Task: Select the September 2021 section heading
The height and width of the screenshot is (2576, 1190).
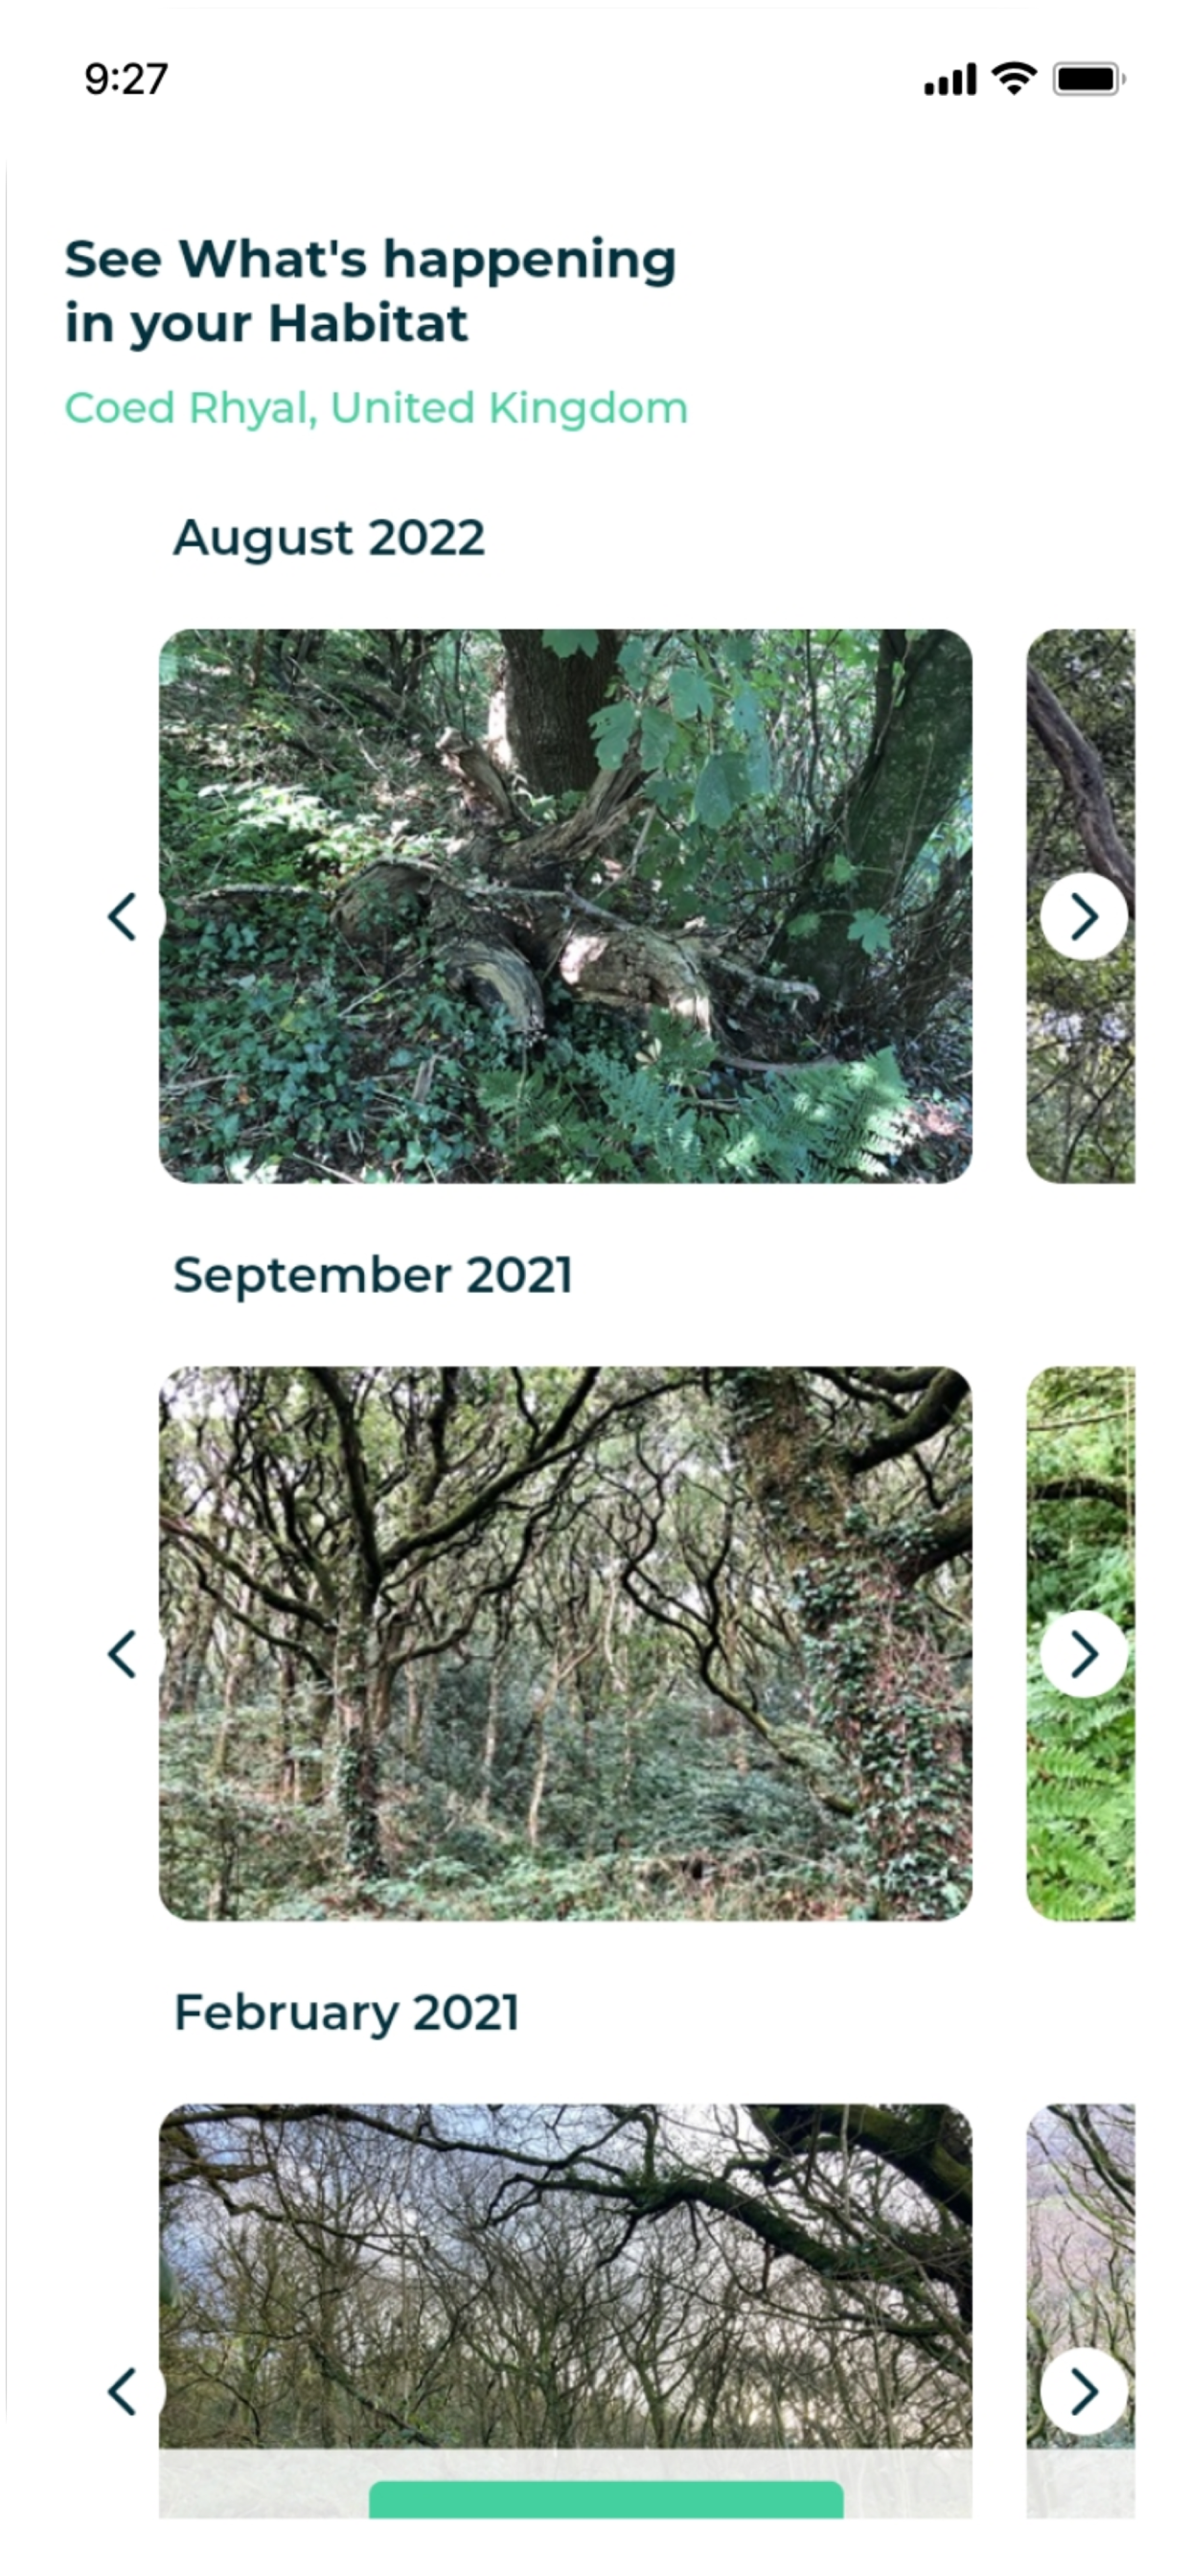Action: tap(373, 1276)
